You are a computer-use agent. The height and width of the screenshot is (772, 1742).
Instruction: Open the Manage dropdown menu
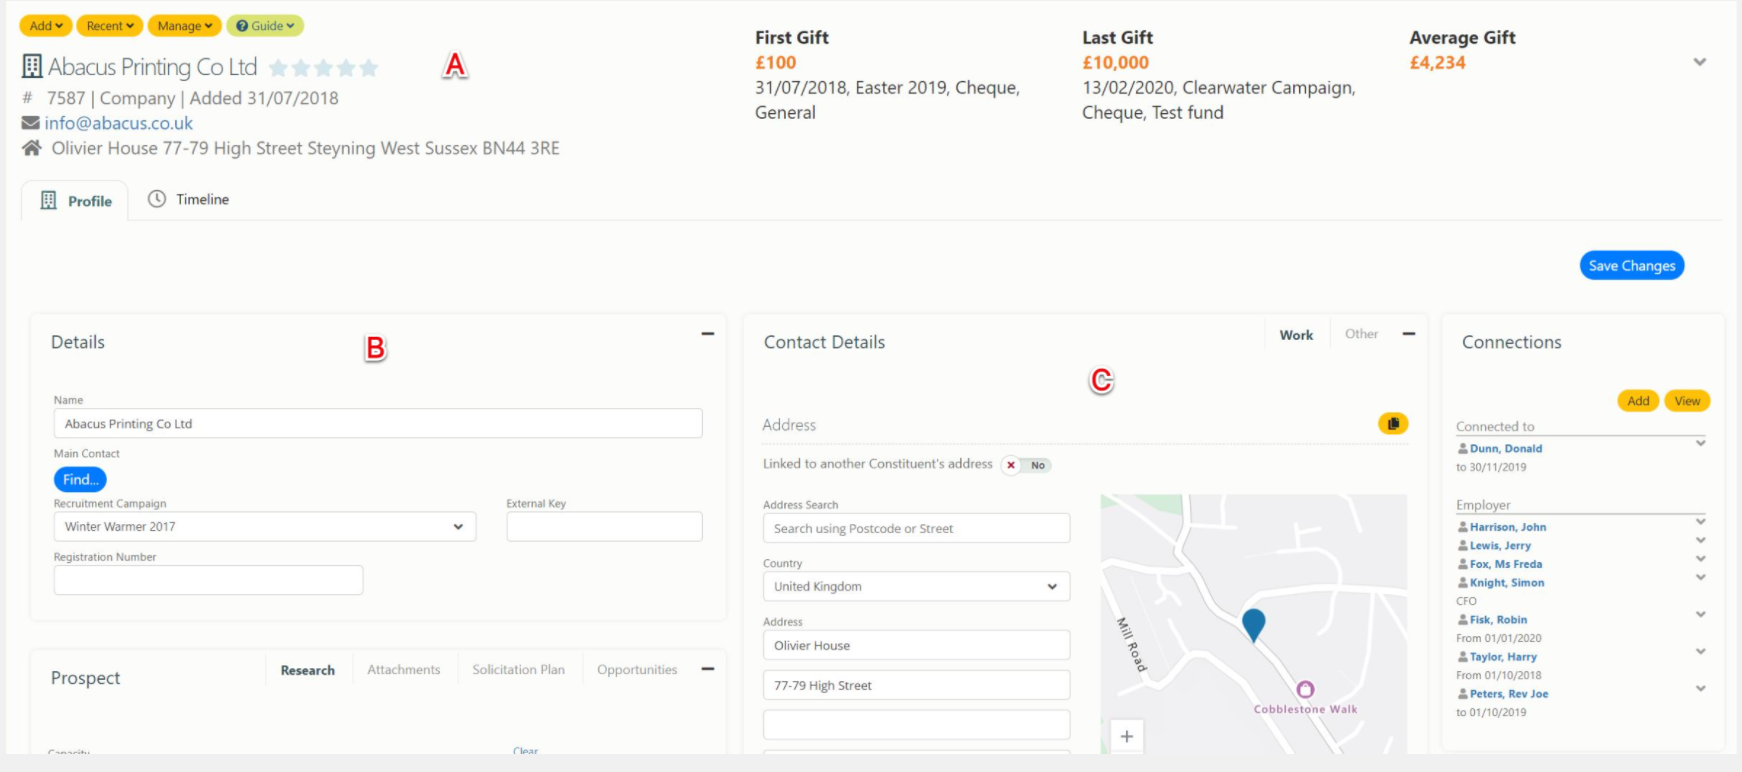pos(184,26)
